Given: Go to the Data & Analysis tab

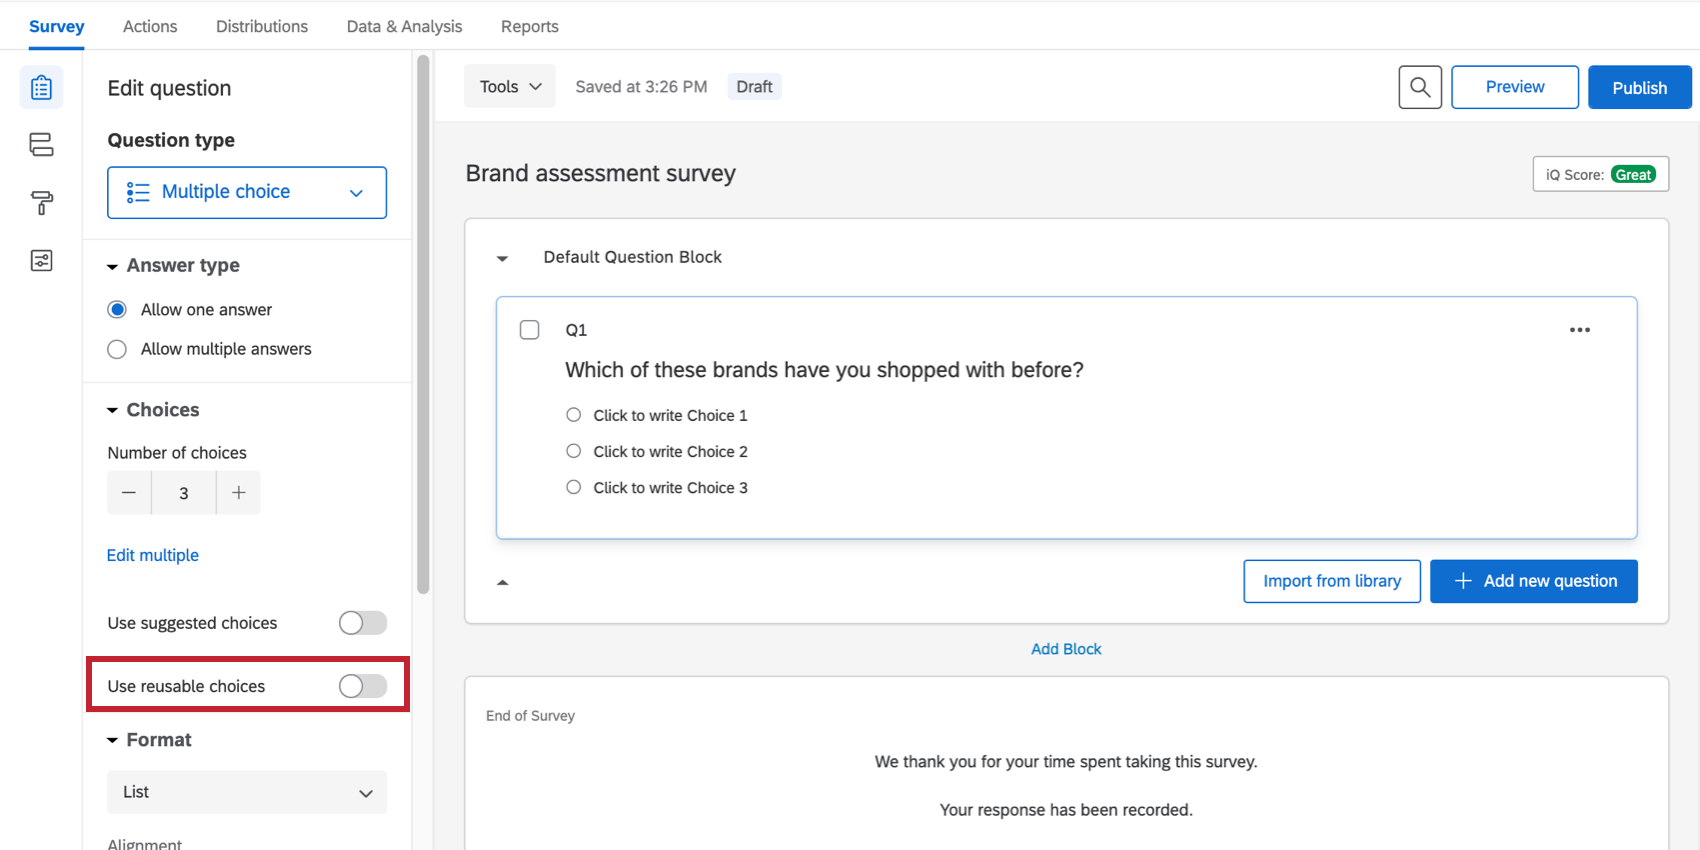Looking at the screenshot, I should pyautogui.click(x=404, y=26).
